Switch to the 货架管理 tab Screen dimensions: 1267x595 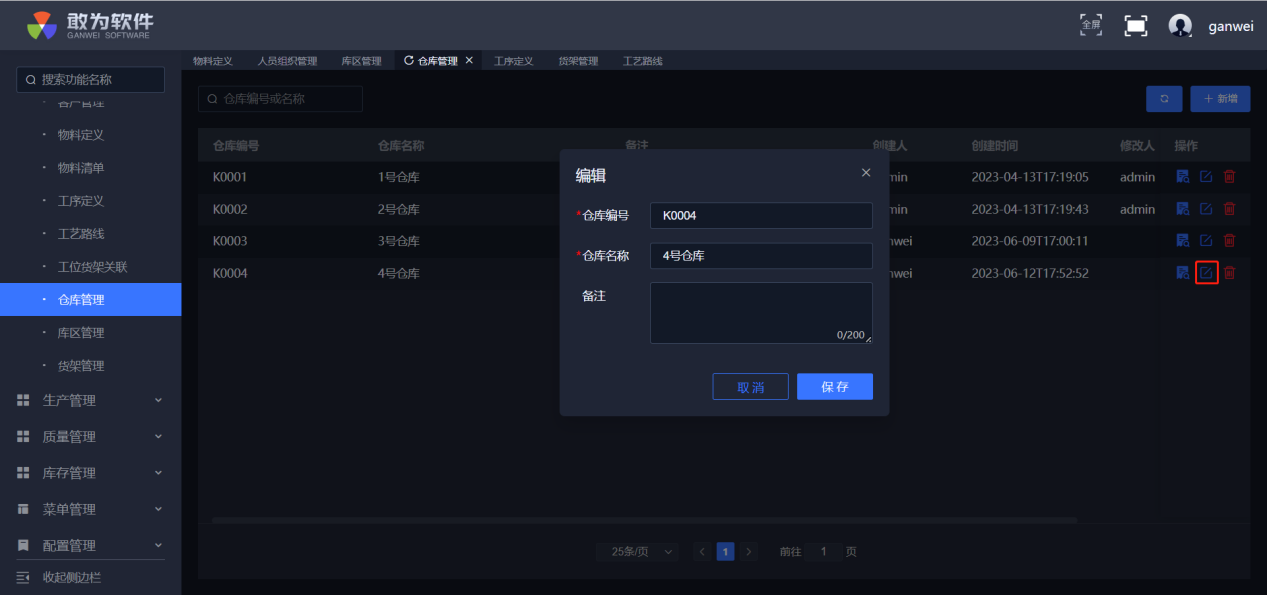(578, 61)
